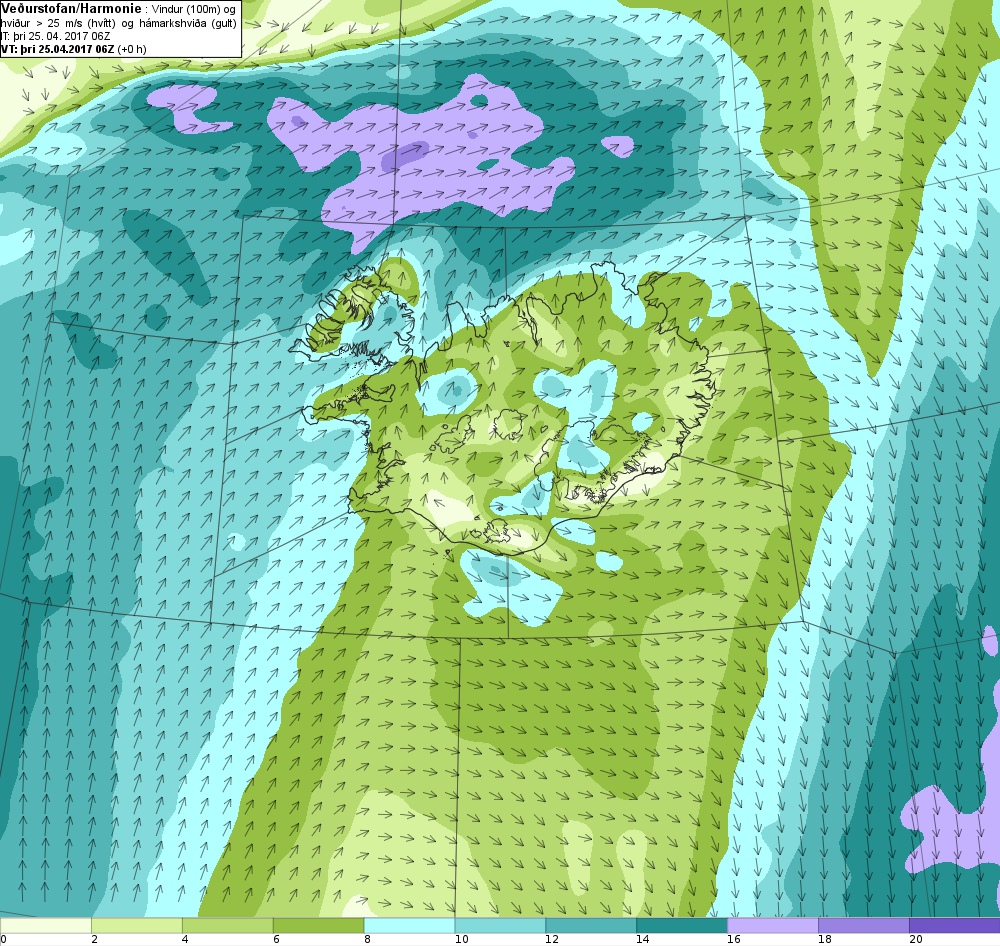Click the legend scale label "18"

pyautogui.click(x=825, y=939)
